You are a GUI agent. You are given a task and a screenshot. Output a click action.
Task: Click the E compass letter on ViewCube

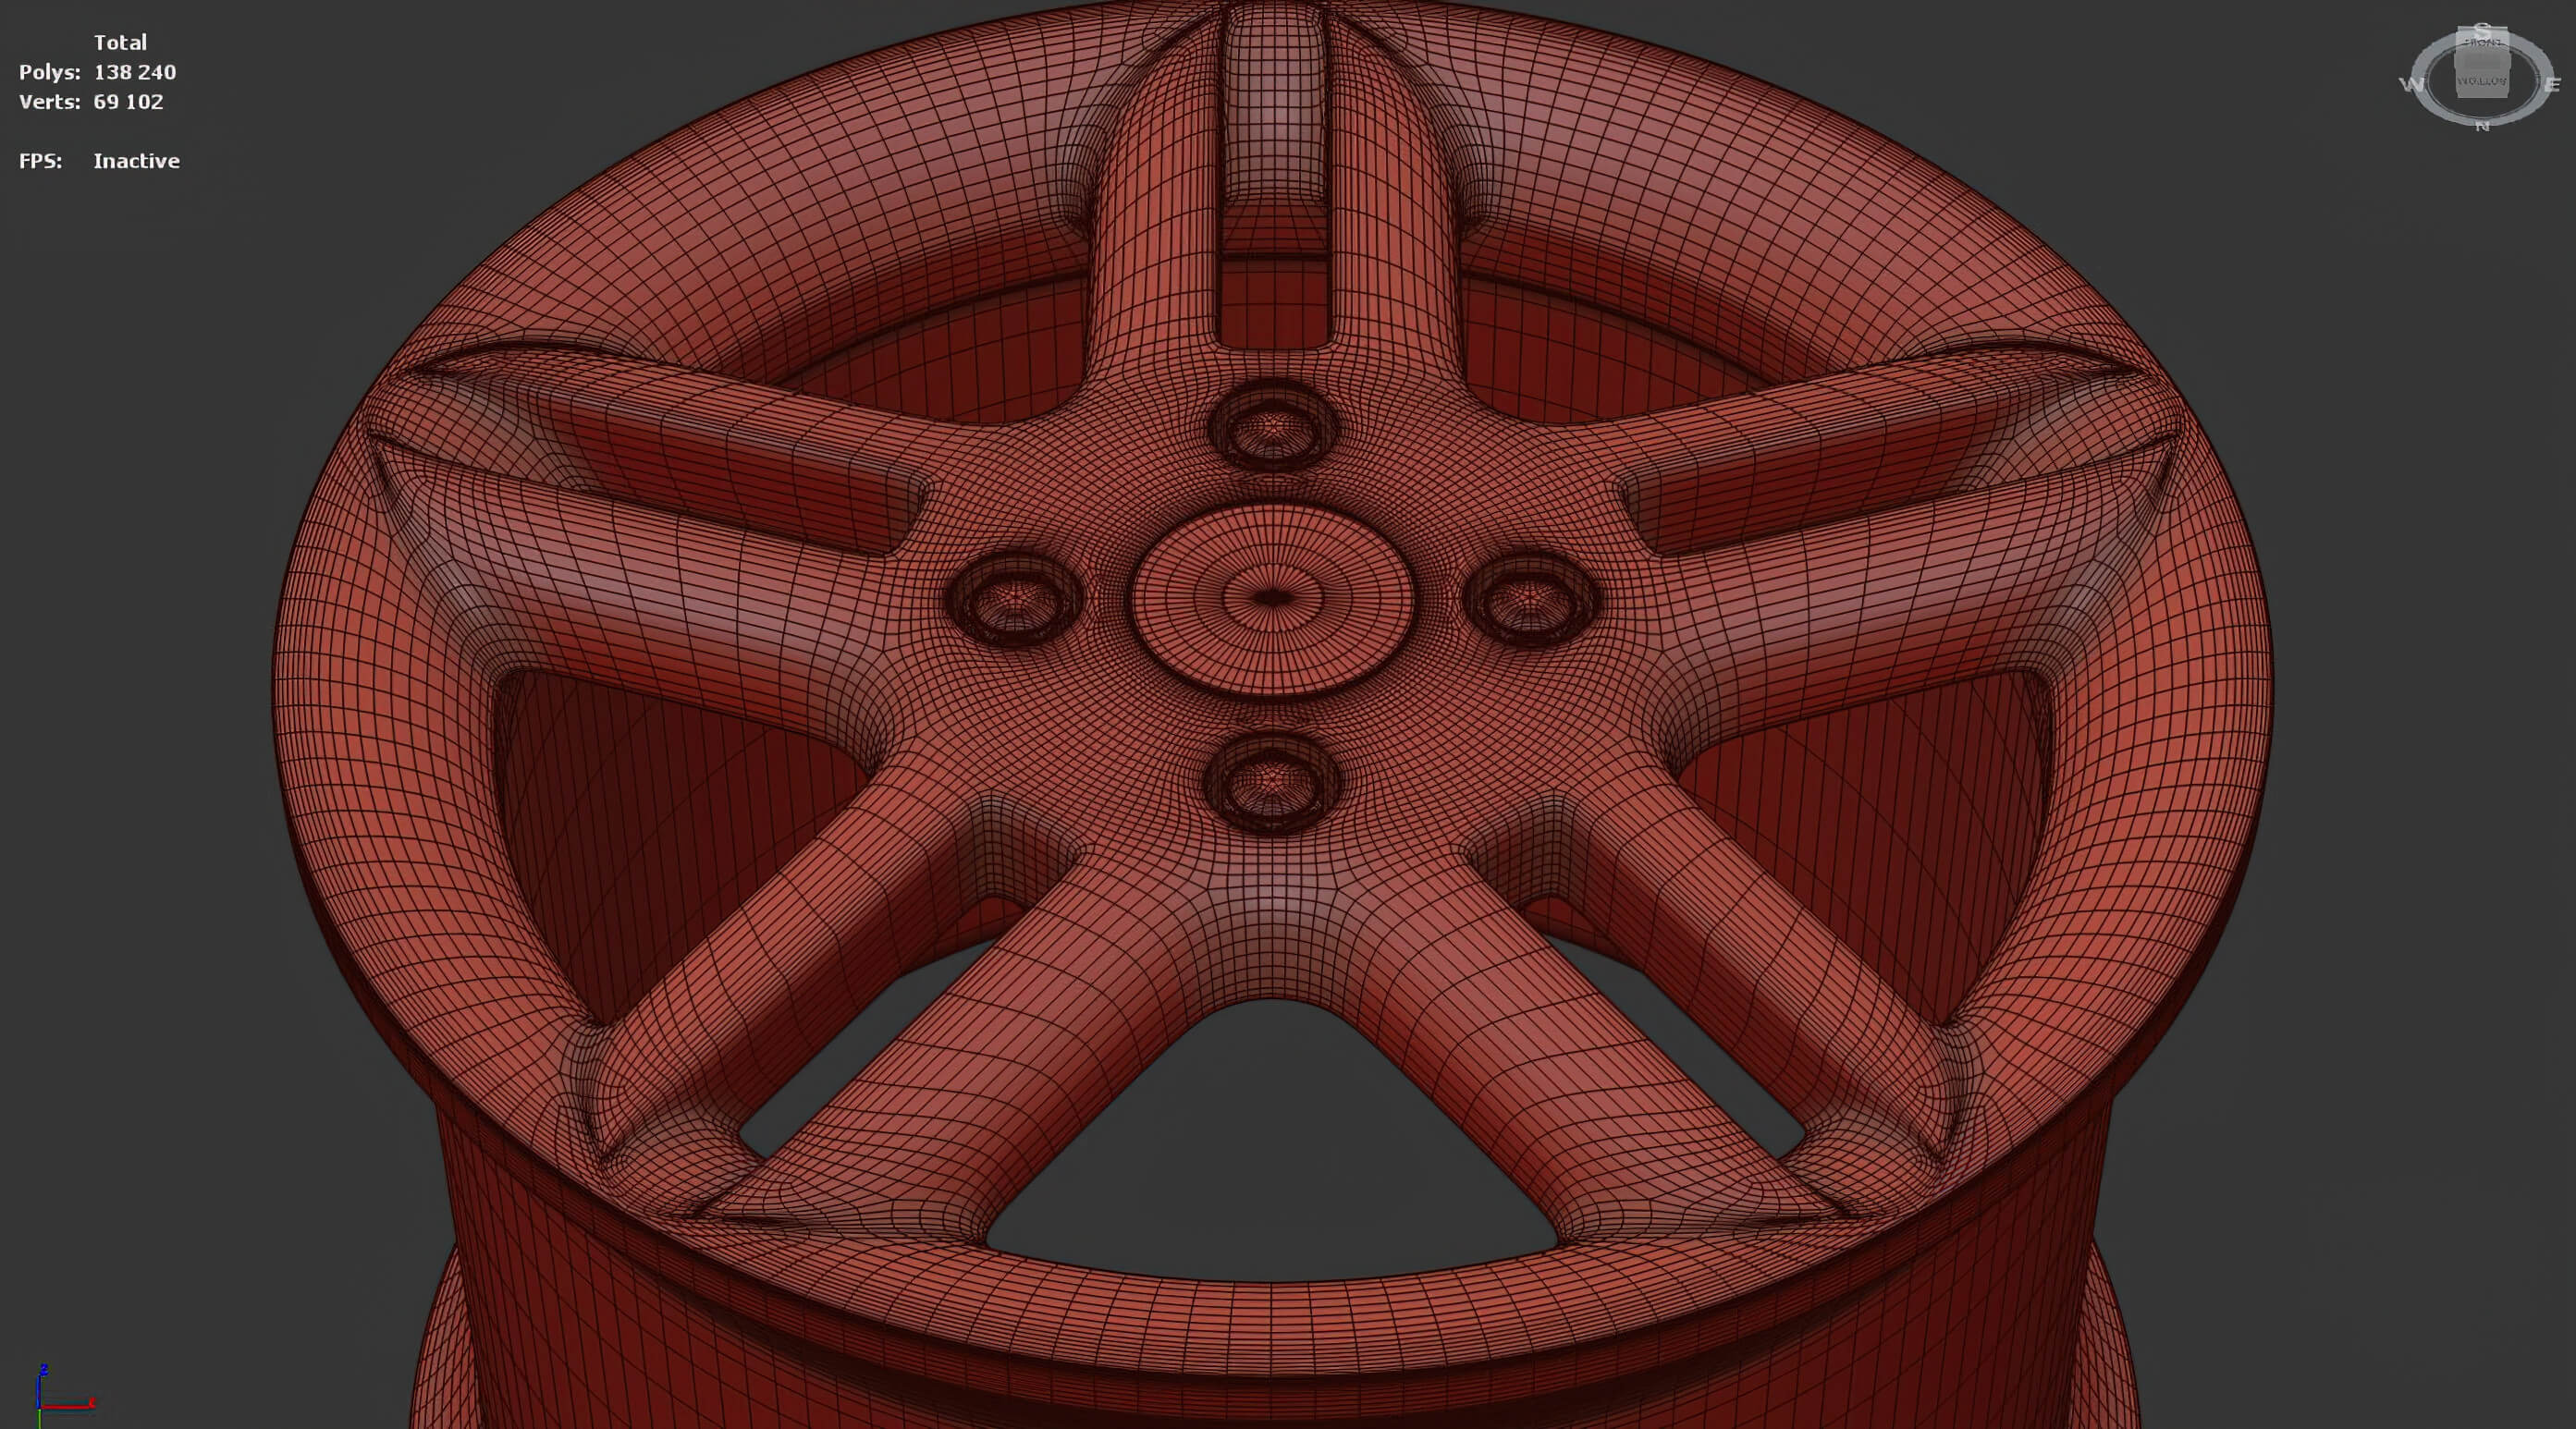pyautogui.click(x=2552, y=86)
